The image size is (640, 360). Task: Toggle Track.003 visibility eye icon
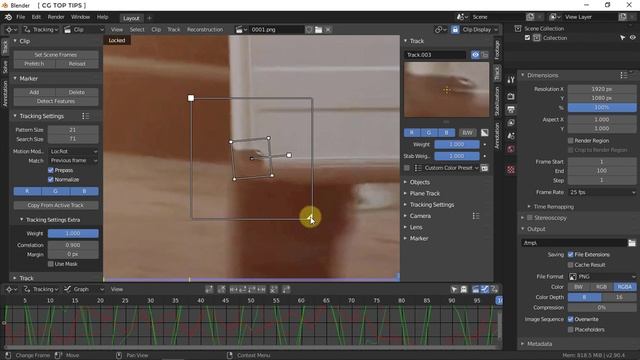point(475,55)
